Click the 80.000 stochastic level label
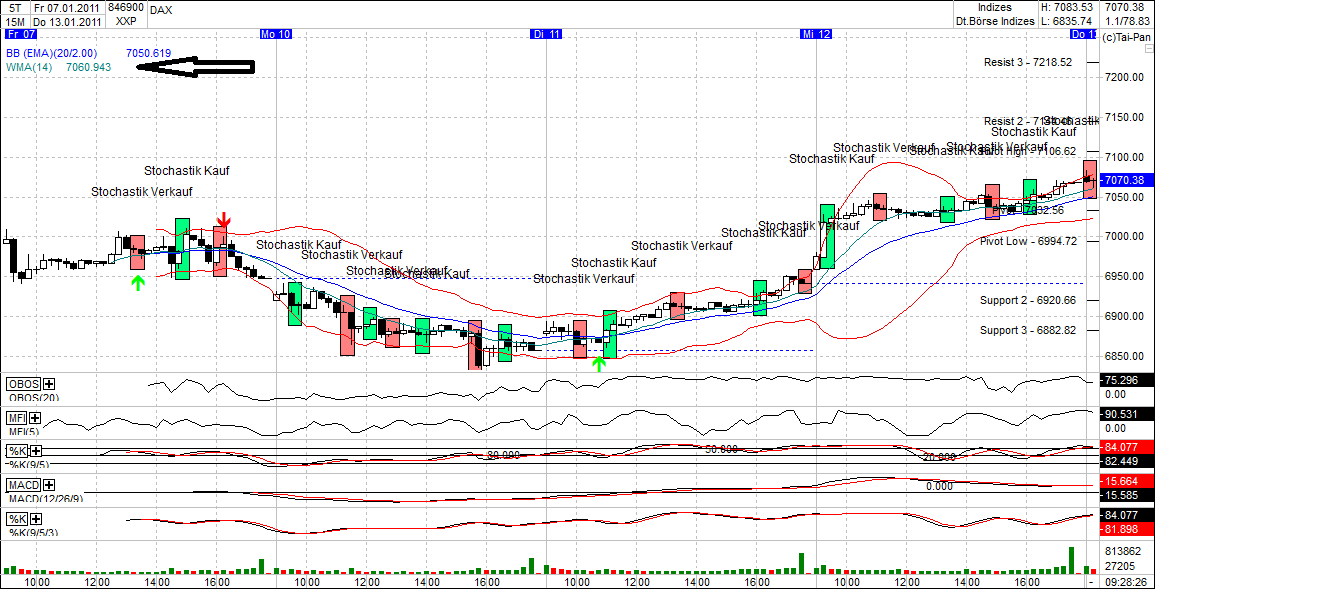This screenshot has width=1323, height=589. click(x=504, y=455)
